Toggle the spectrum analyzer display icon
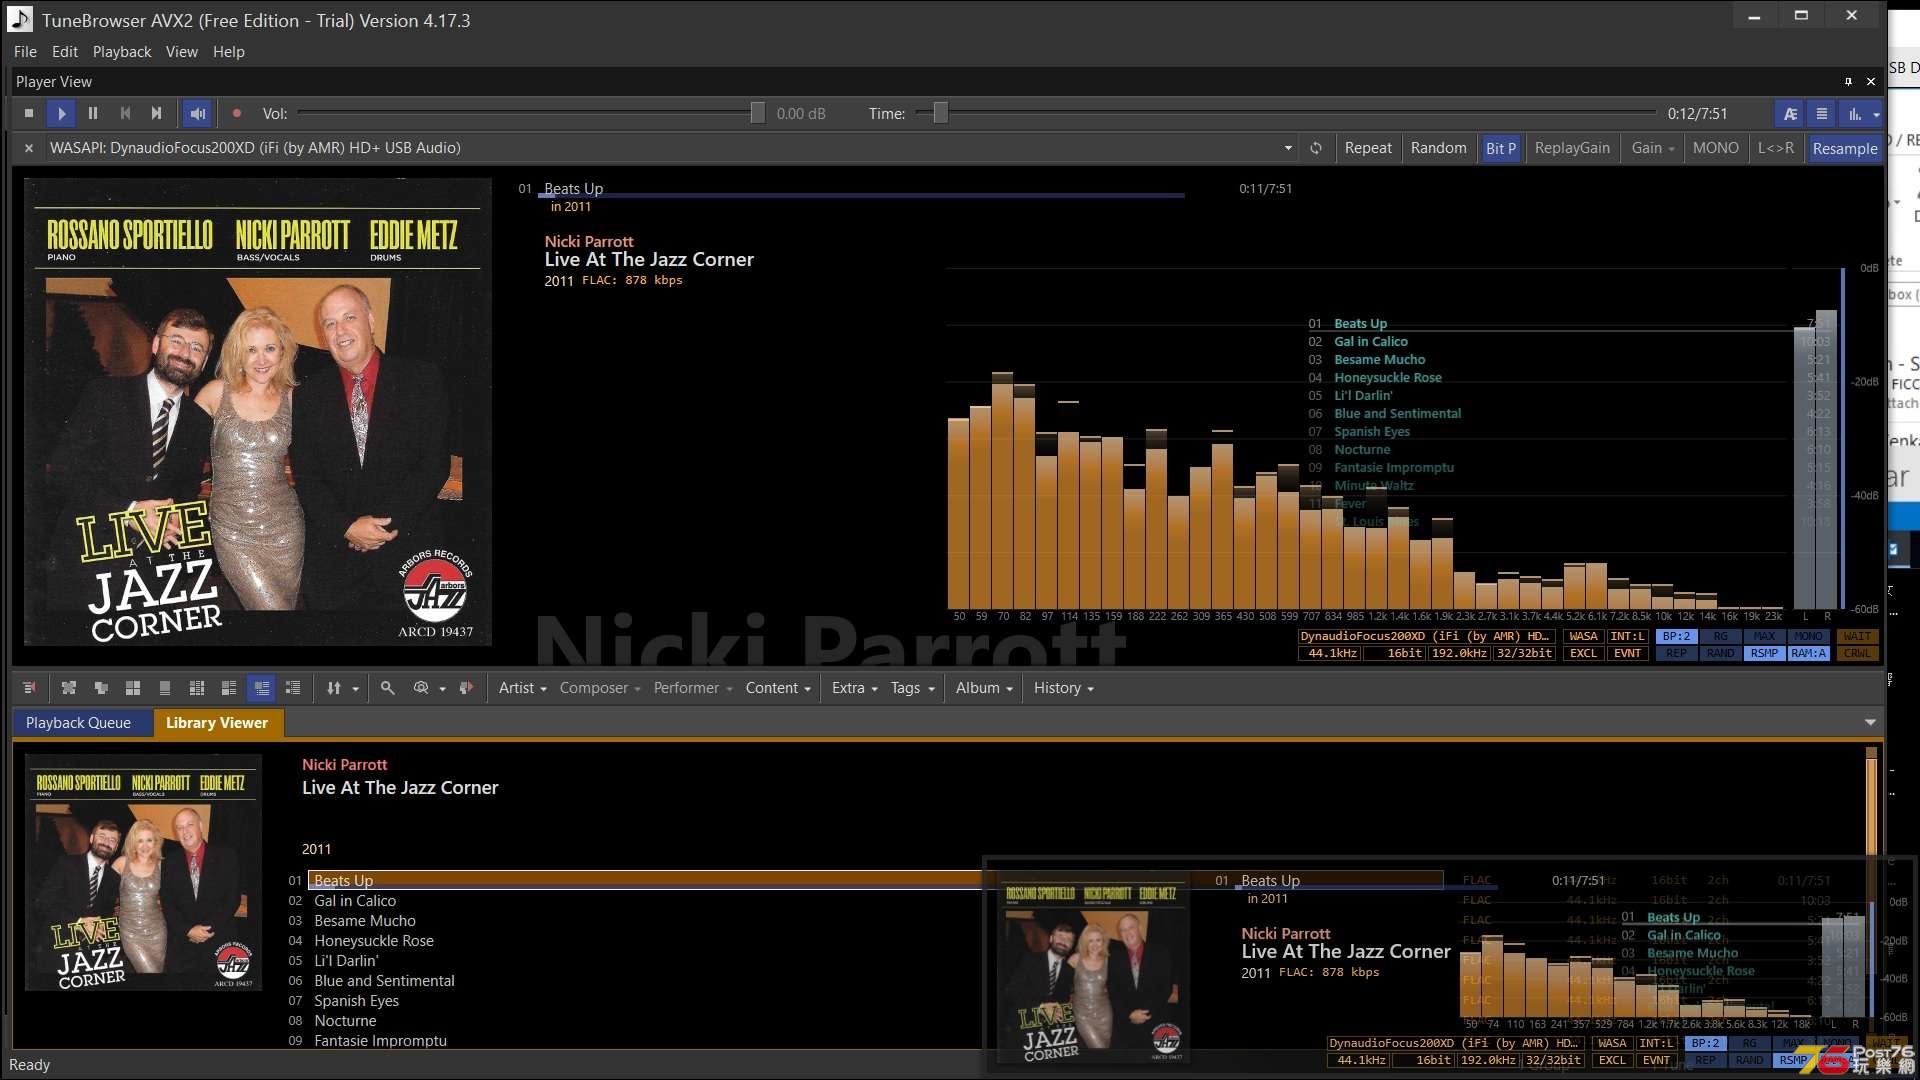 coord(1854,114)
